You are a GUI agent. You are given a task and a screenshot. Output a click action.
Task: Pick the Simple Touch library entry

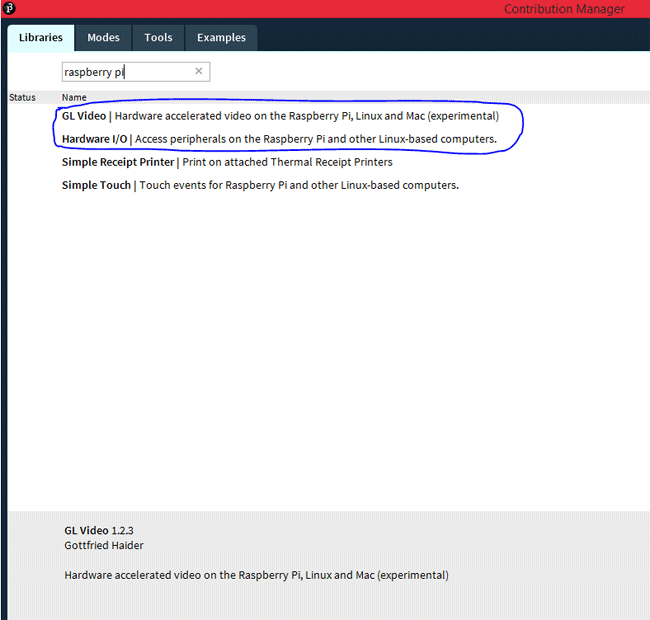click(96, 185)
